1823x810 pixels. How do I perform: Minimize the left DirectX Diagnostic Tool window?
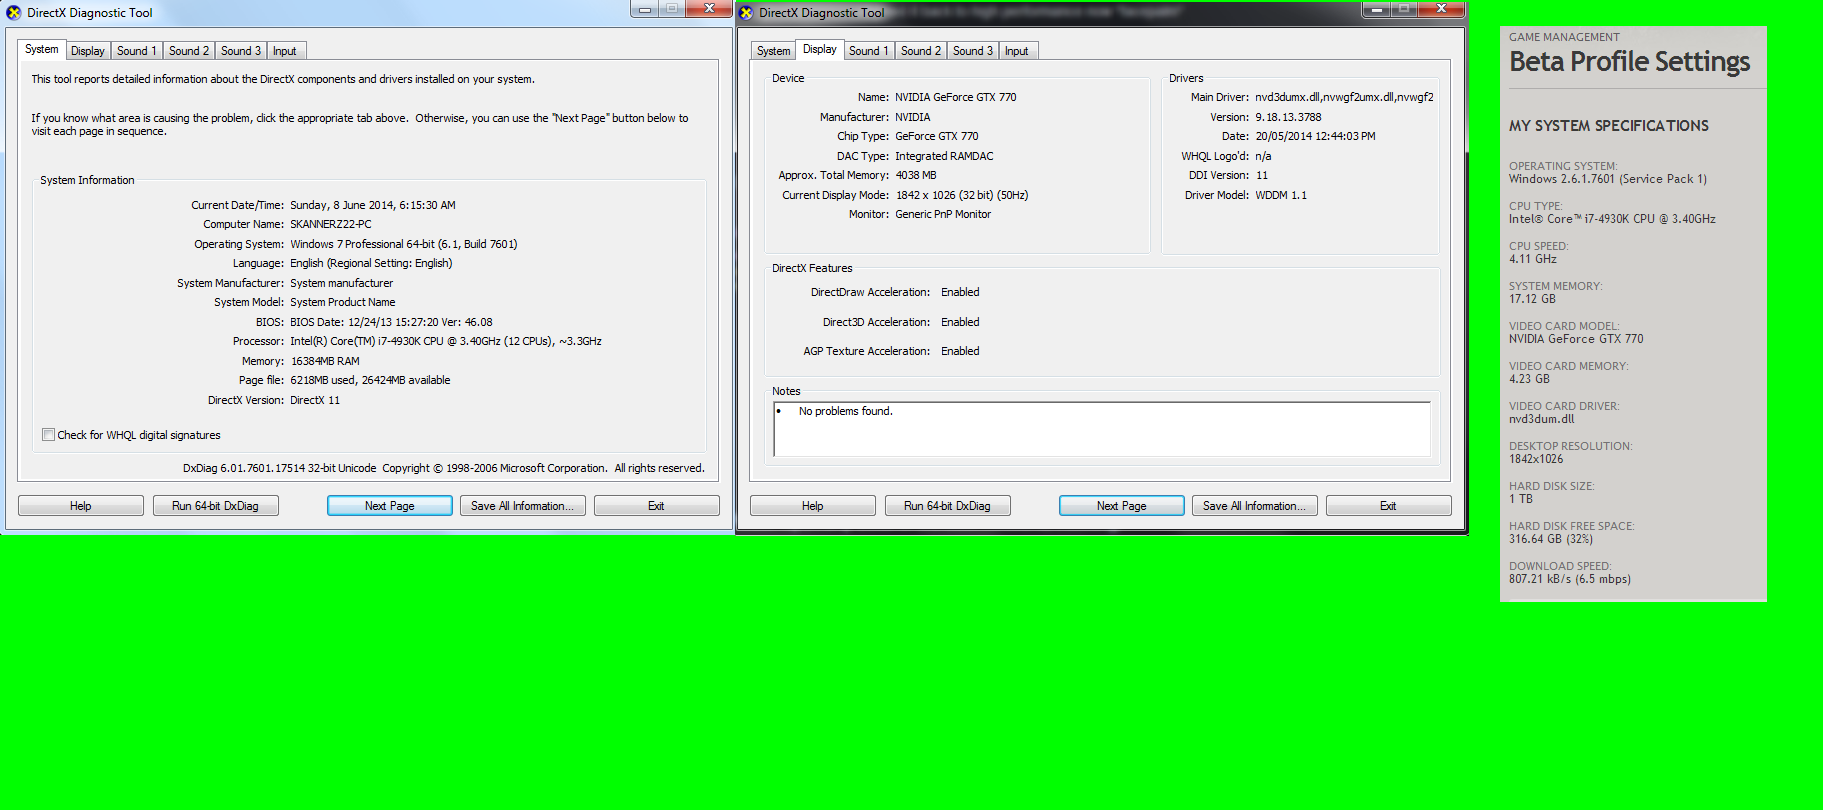[x=646, y=9]
